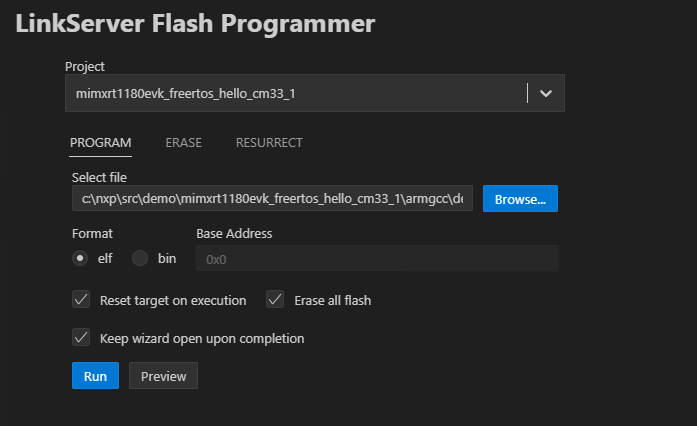This screenshot has width=697, height=426.
Task: Disable Keep wizard open upon completion
Action: tap(81, 338)
